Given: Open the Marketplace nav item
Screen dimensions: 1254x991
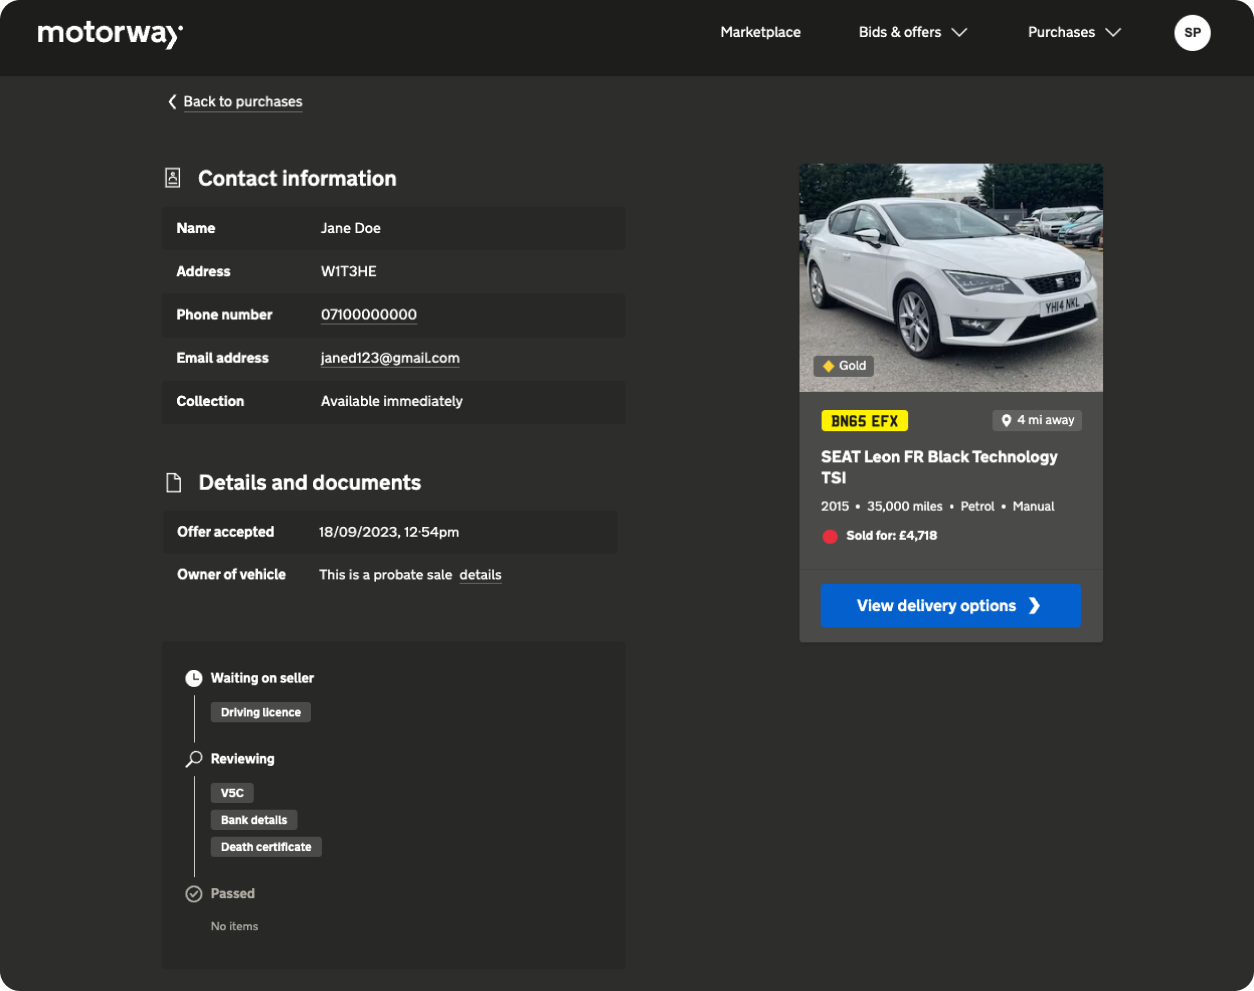Looking at the screenshot, I should 760,32.
